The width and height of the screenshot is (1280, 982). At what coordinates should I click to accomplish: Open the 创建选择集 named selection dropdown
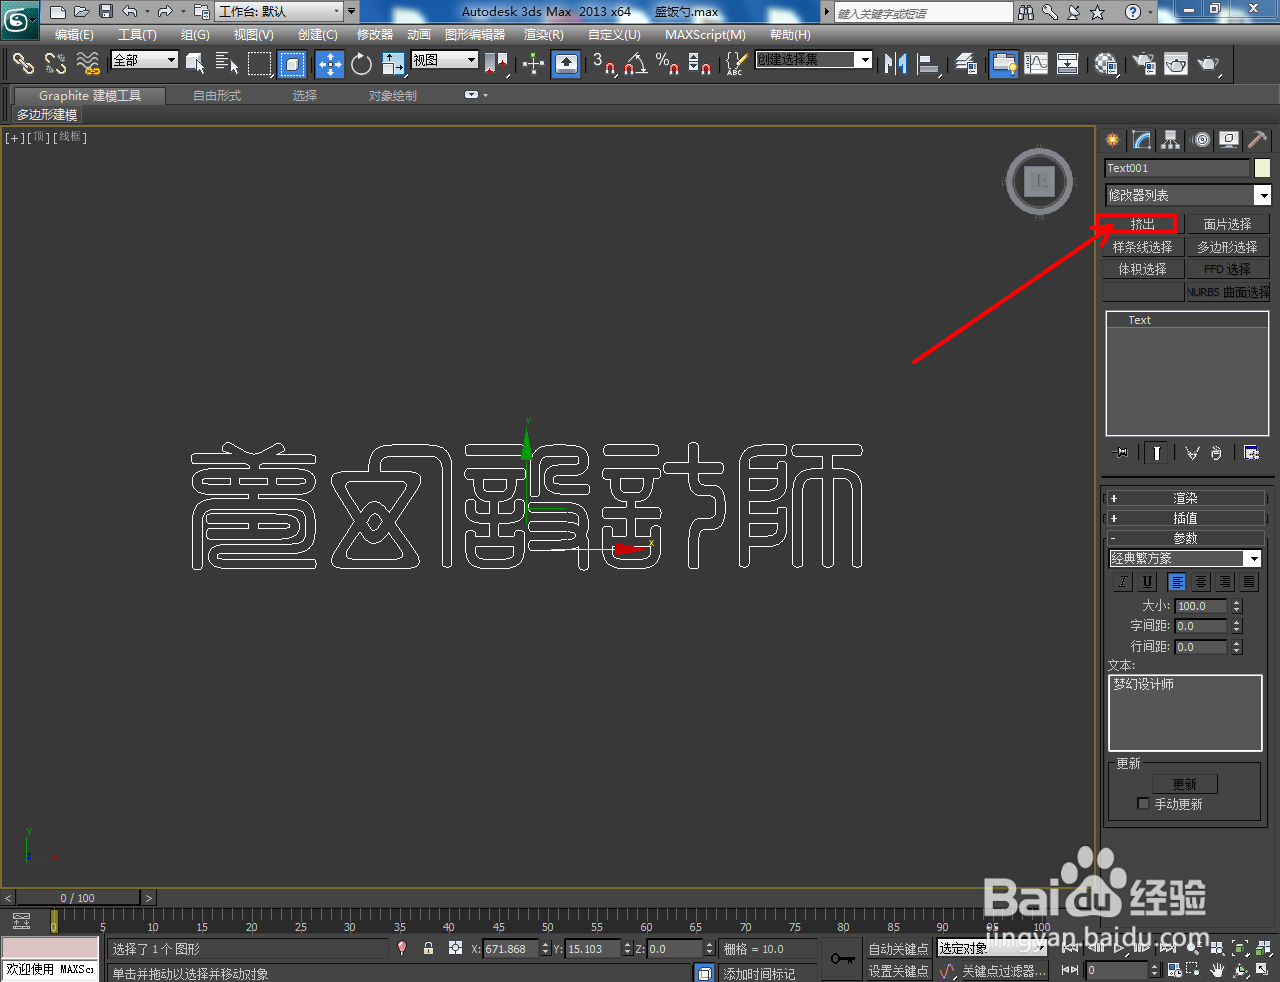click(814, 60)
